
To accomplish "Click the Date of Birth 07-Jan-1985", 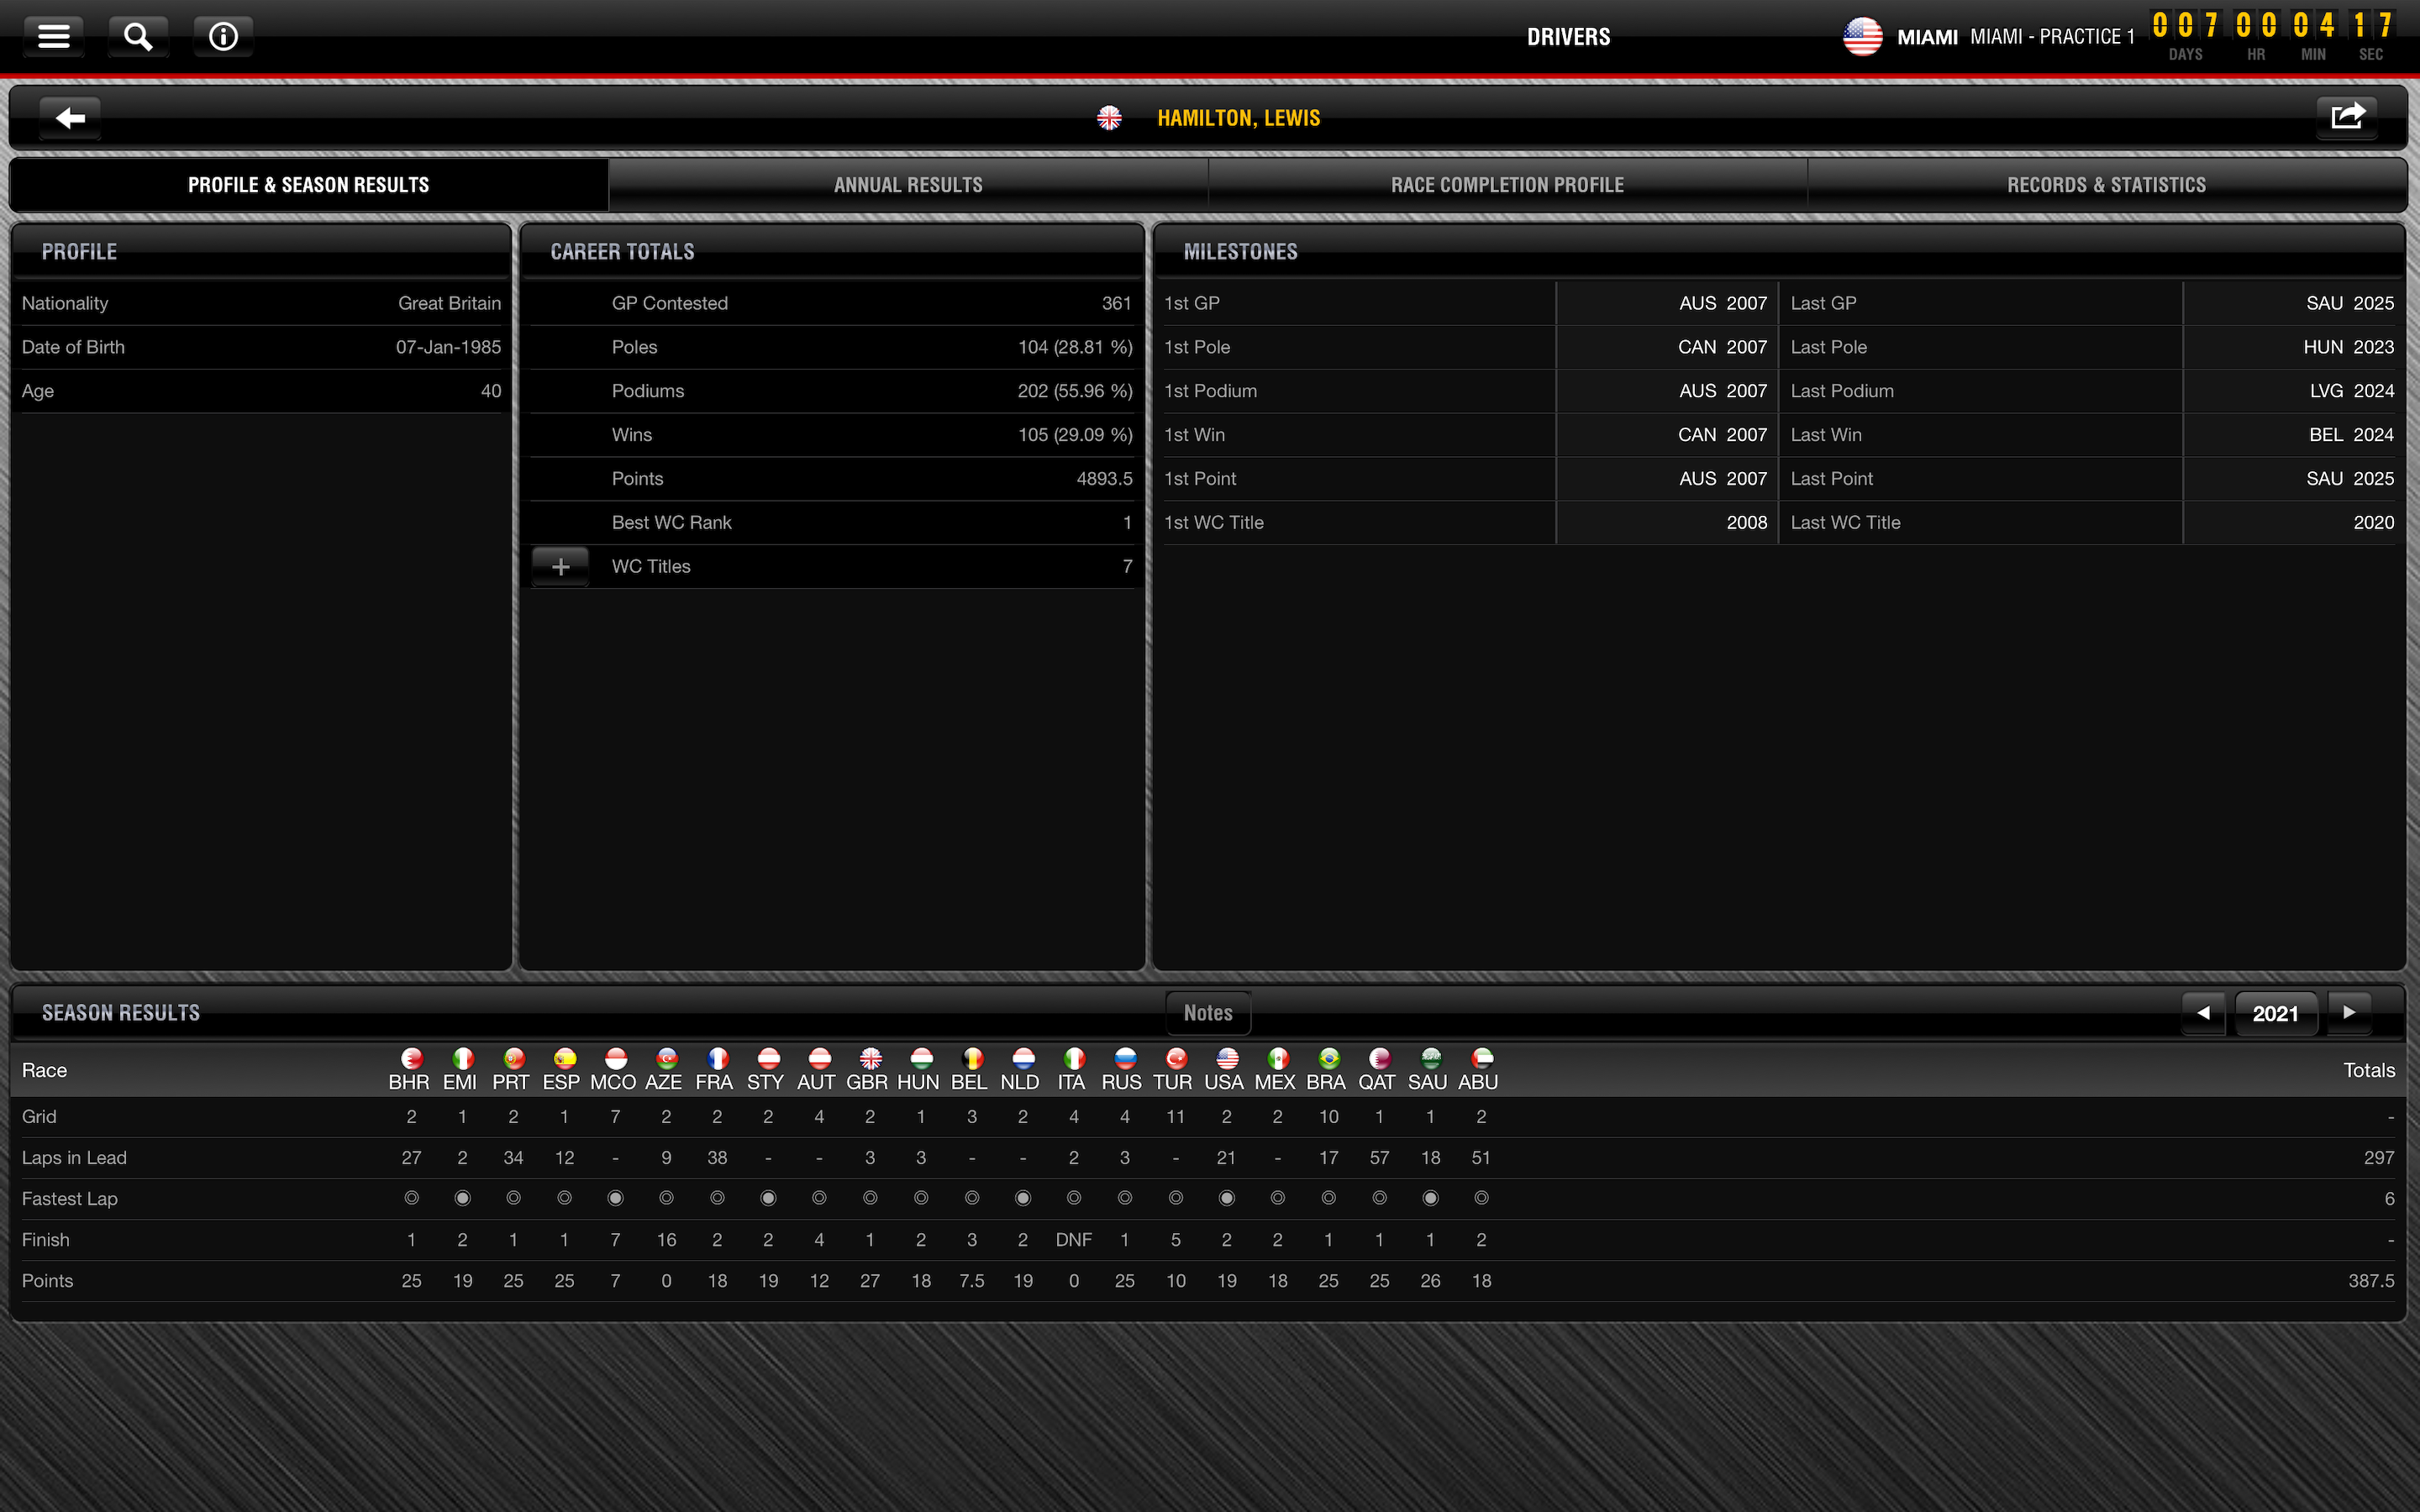I will tap(448, 347).
